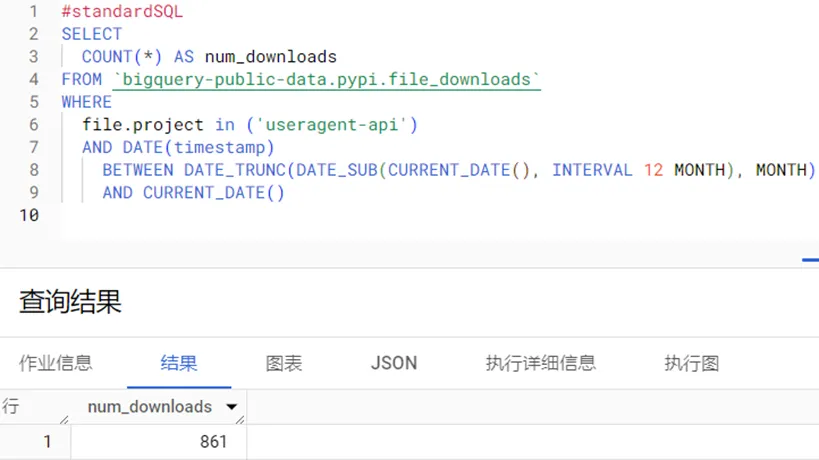Click row number 1 in results table
819x460 pixels.
[46, 441]
